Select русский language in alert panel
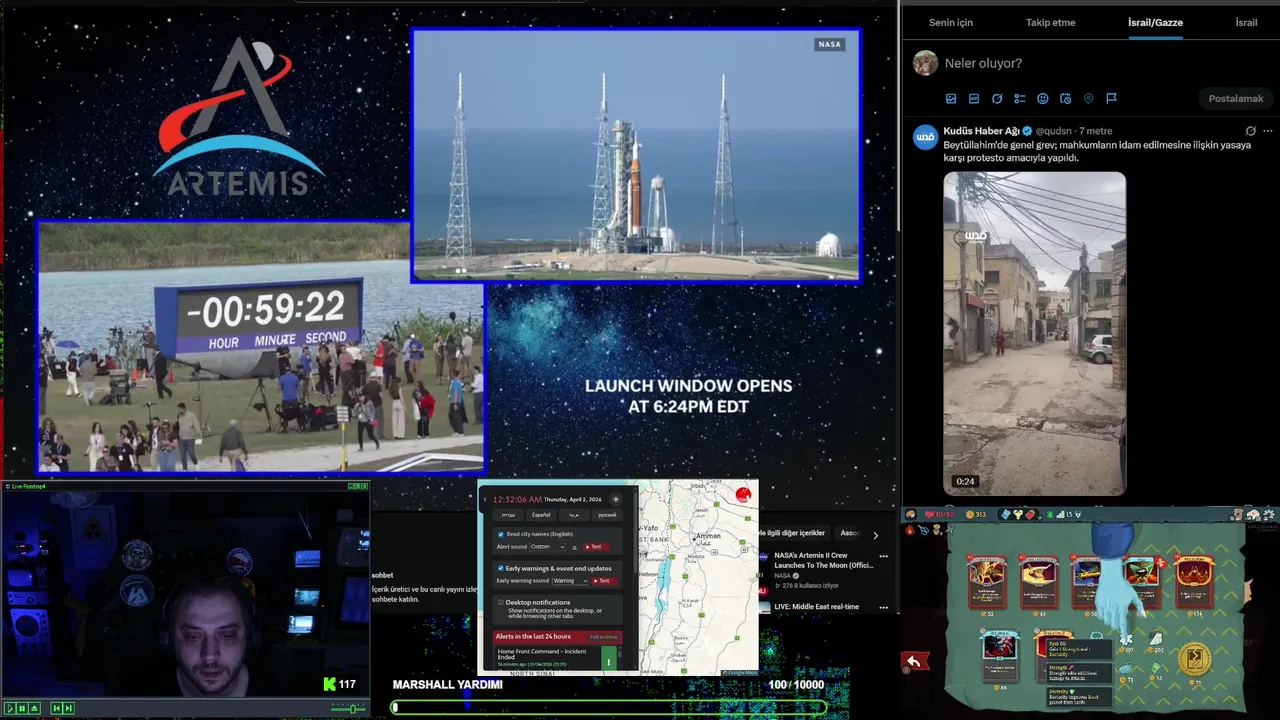The image size is (1280, 720). point(607,515)
